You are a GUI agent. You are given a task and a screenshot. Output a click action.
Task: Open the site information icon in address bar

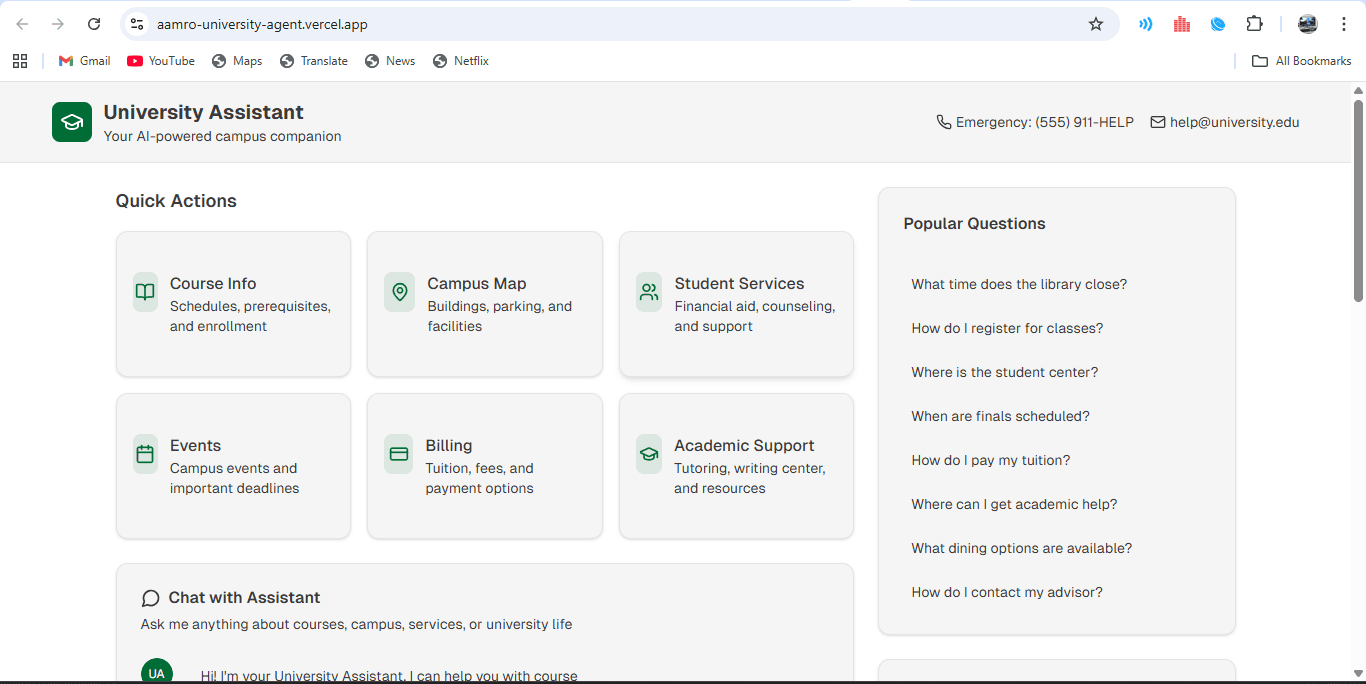pos(137,24)
